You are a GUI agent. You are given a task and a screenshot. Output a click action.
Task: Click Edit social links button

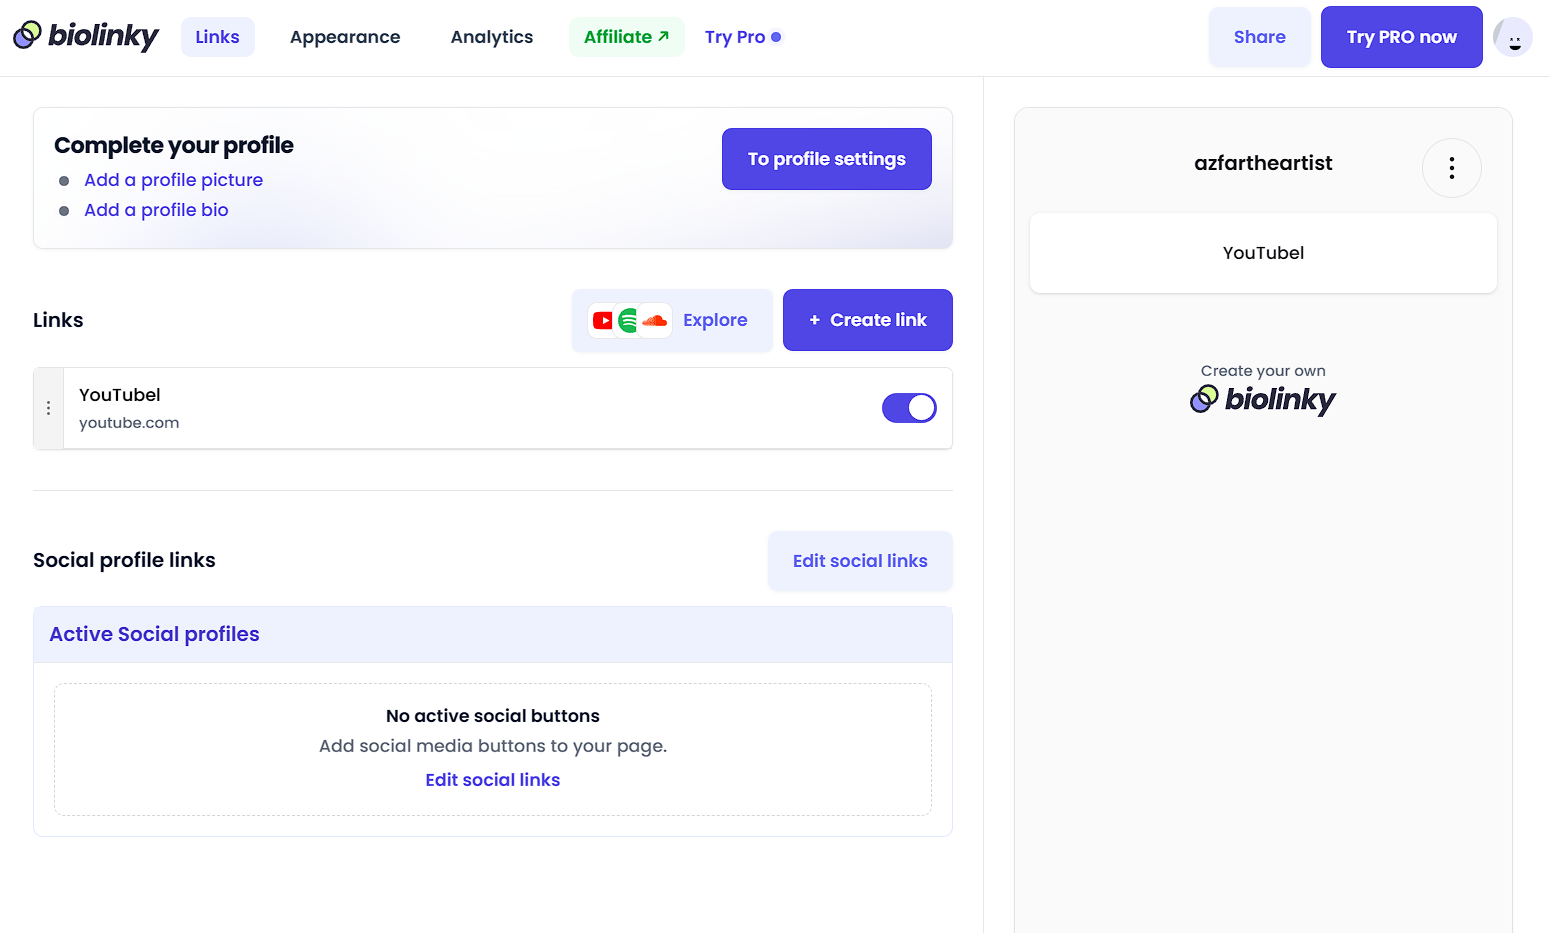[860, 561]
